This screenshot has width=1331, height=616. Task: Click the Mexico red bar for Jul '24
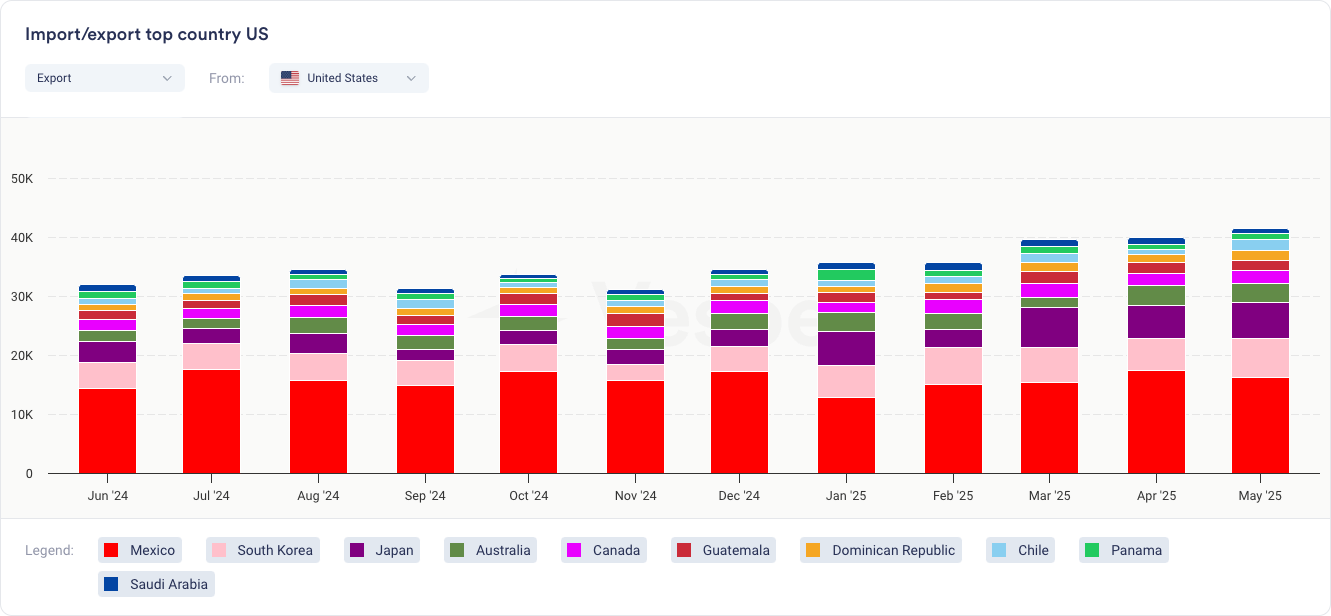pos(211,421)
